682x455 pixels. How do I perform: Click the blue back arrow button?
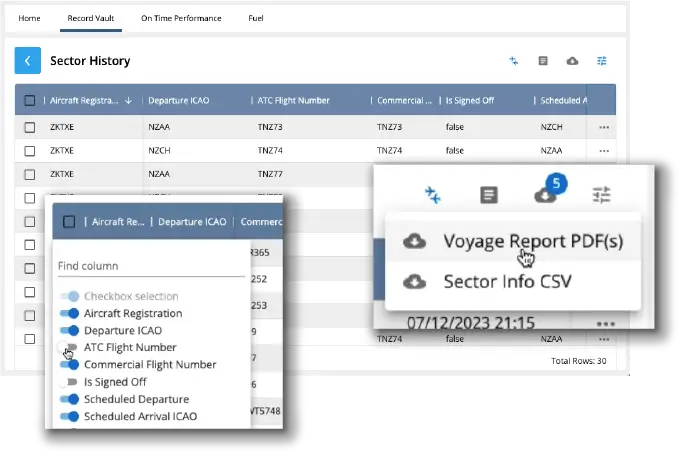click(x=28, y=61)
